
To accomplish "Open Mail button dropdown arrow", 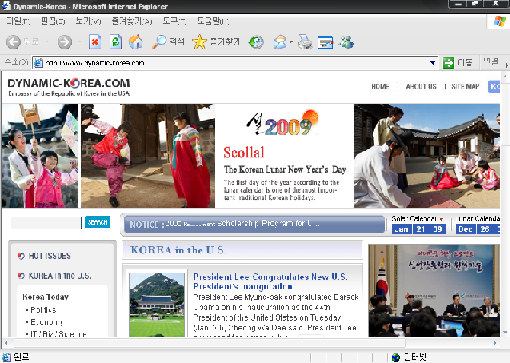I will 291,42.
